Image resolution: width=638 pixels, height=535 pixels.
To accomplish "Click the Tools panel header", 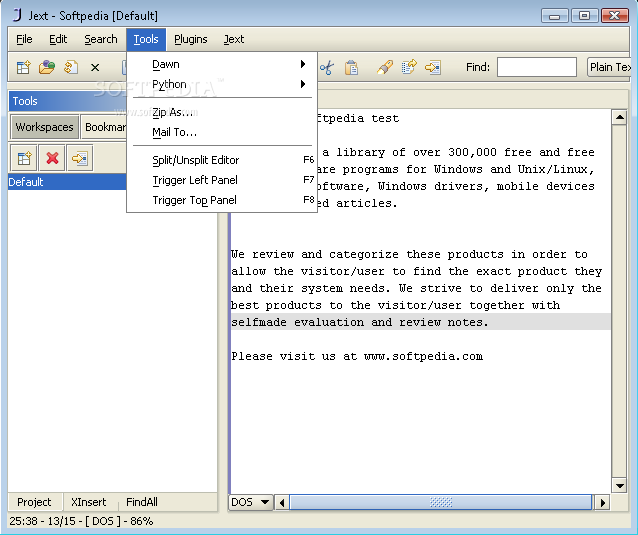I will coord(68,101).
